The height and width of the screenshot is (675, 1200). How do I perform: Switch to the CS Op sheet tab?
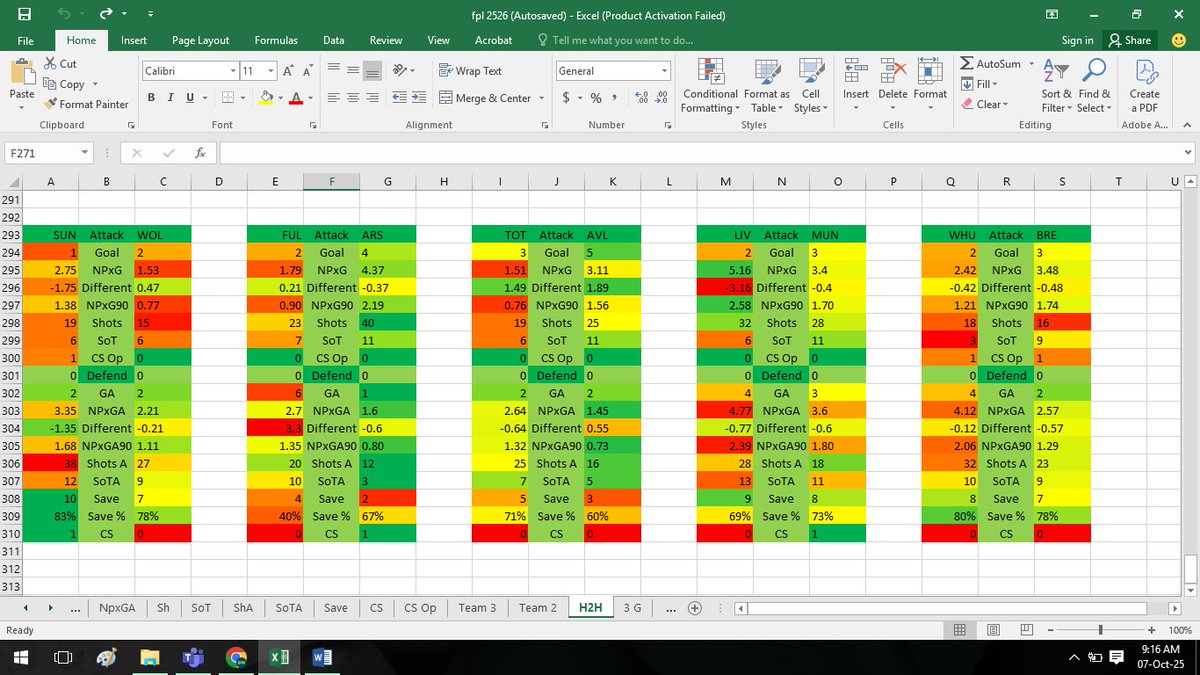pyautogui.click(x=420, y=607)
